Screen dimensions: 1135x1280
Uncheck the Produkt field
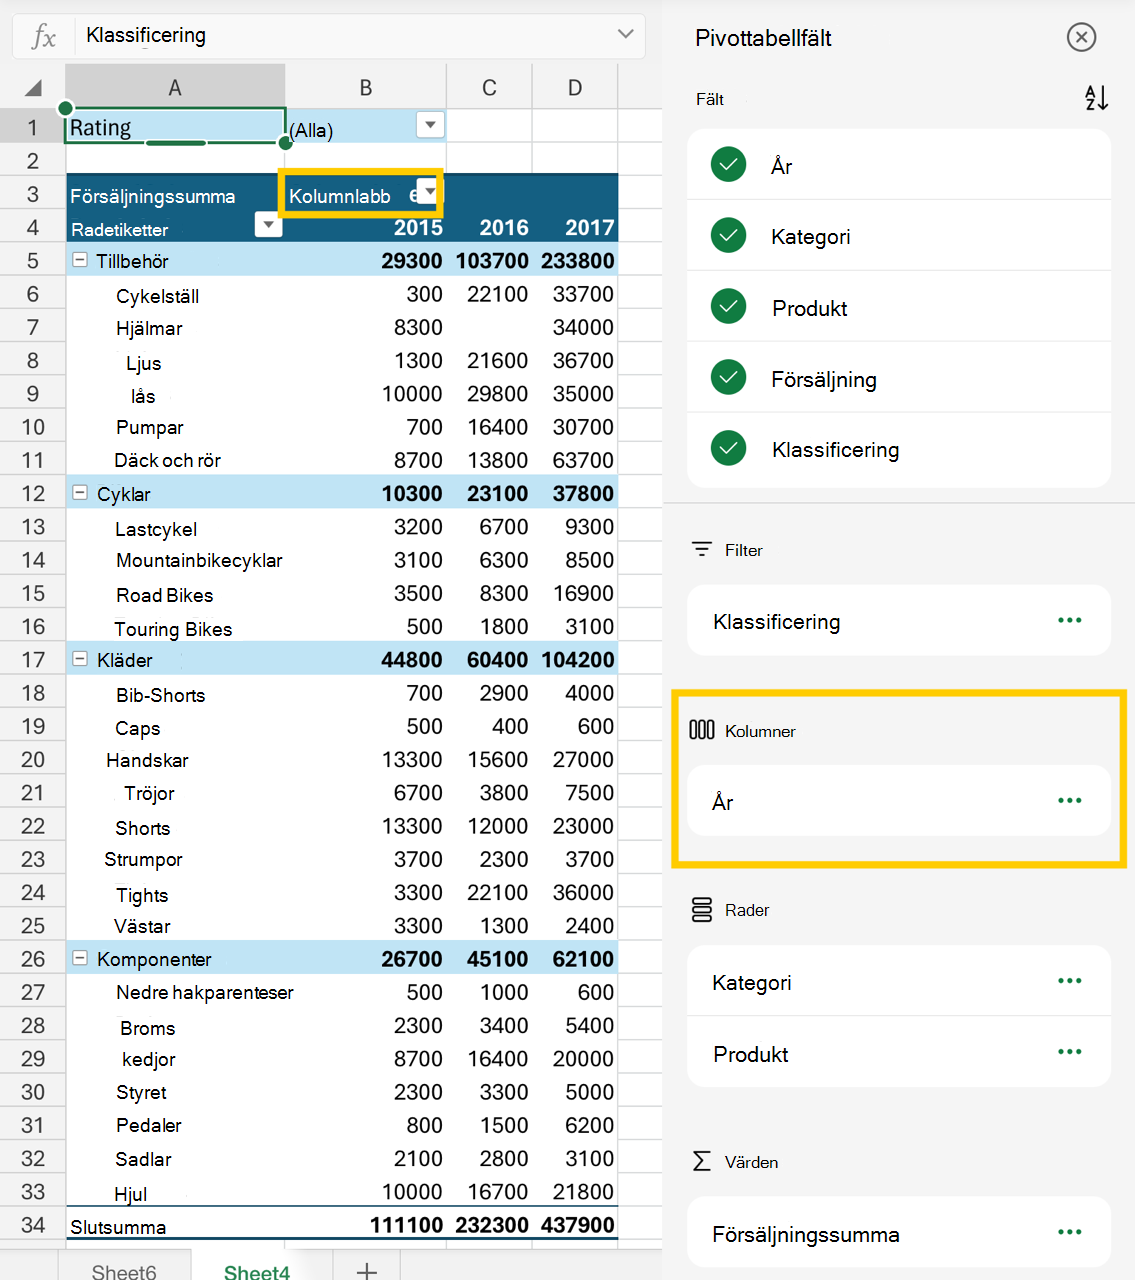click(728, 306)
